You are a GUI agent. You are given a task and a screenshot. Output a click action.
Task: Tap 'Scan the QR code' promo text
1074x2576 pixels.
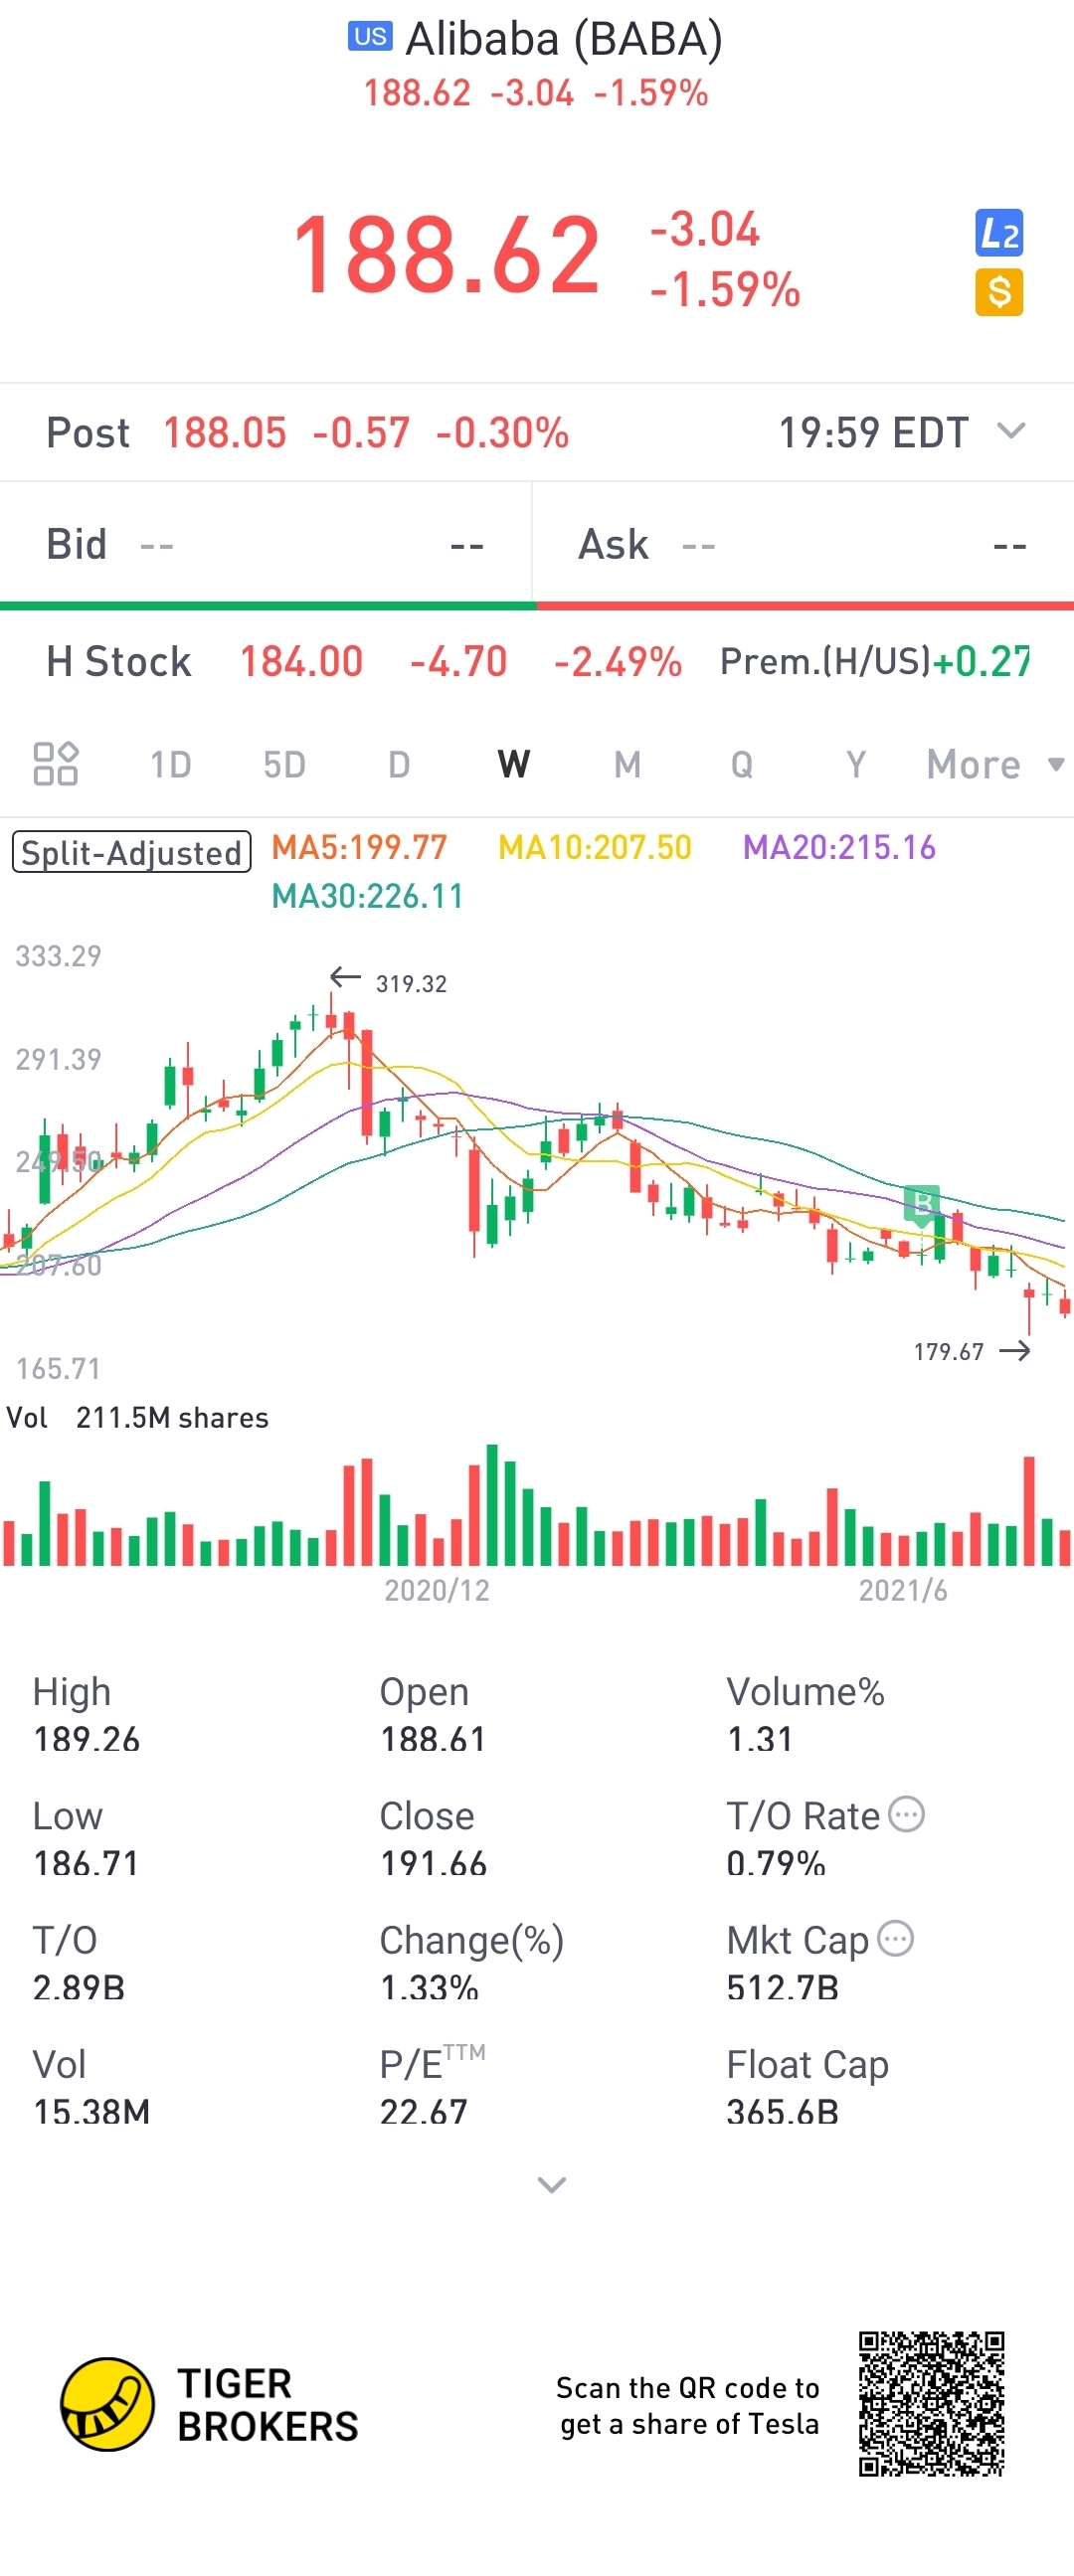tap(688, 2405)
